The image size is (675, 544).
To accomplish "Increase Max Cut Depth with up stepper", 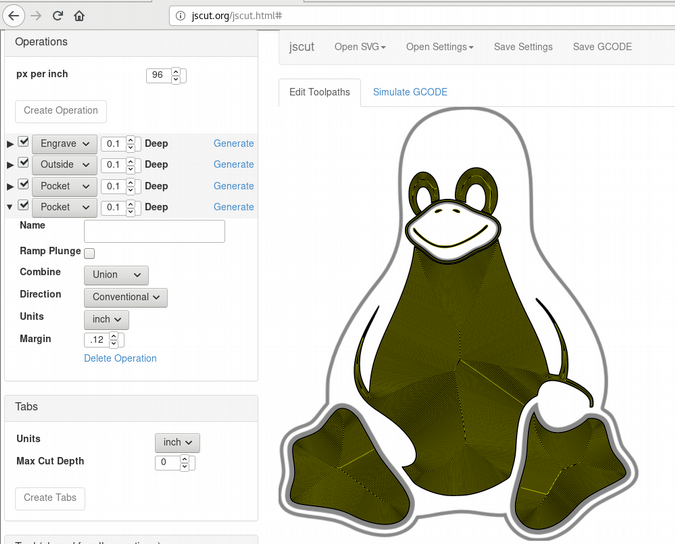I will click(x=184, y=459).
